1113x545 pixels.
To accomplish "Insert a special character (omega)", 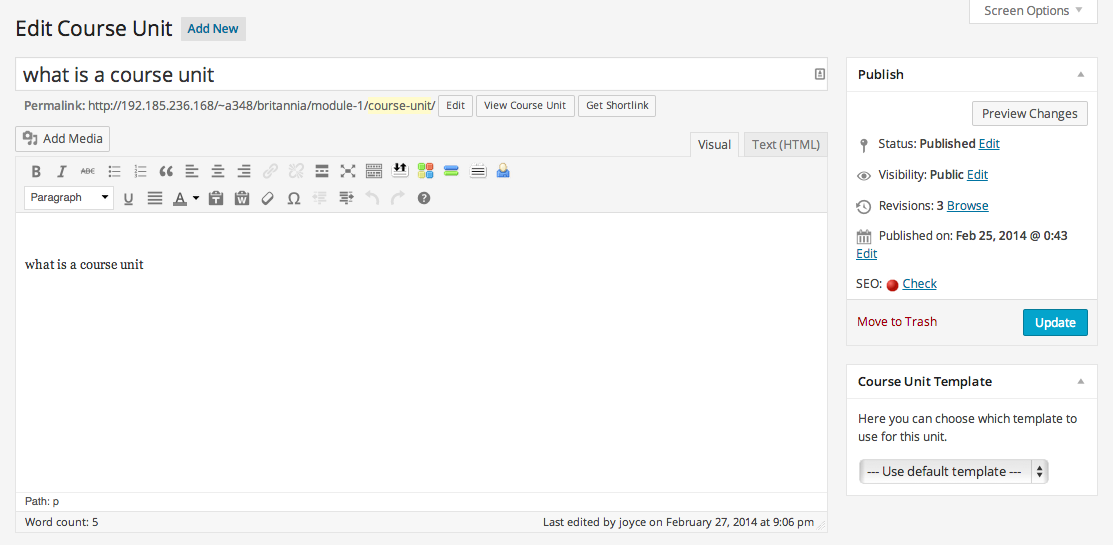I will click(x=294, y=198).
